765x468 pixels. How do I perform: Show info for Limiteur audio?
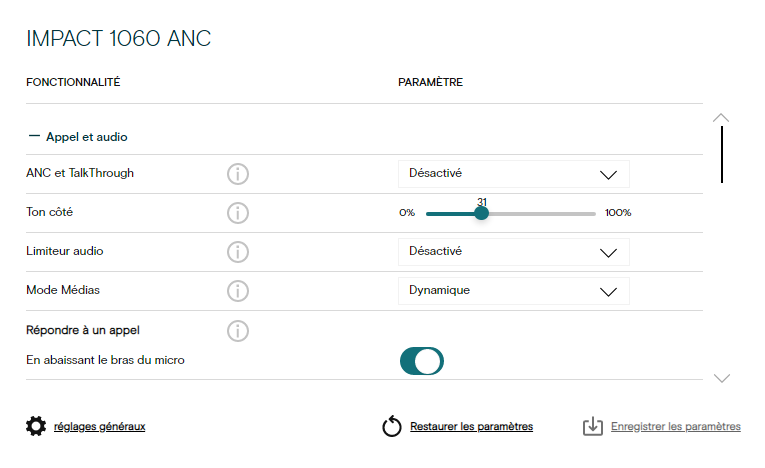point(238,252)
